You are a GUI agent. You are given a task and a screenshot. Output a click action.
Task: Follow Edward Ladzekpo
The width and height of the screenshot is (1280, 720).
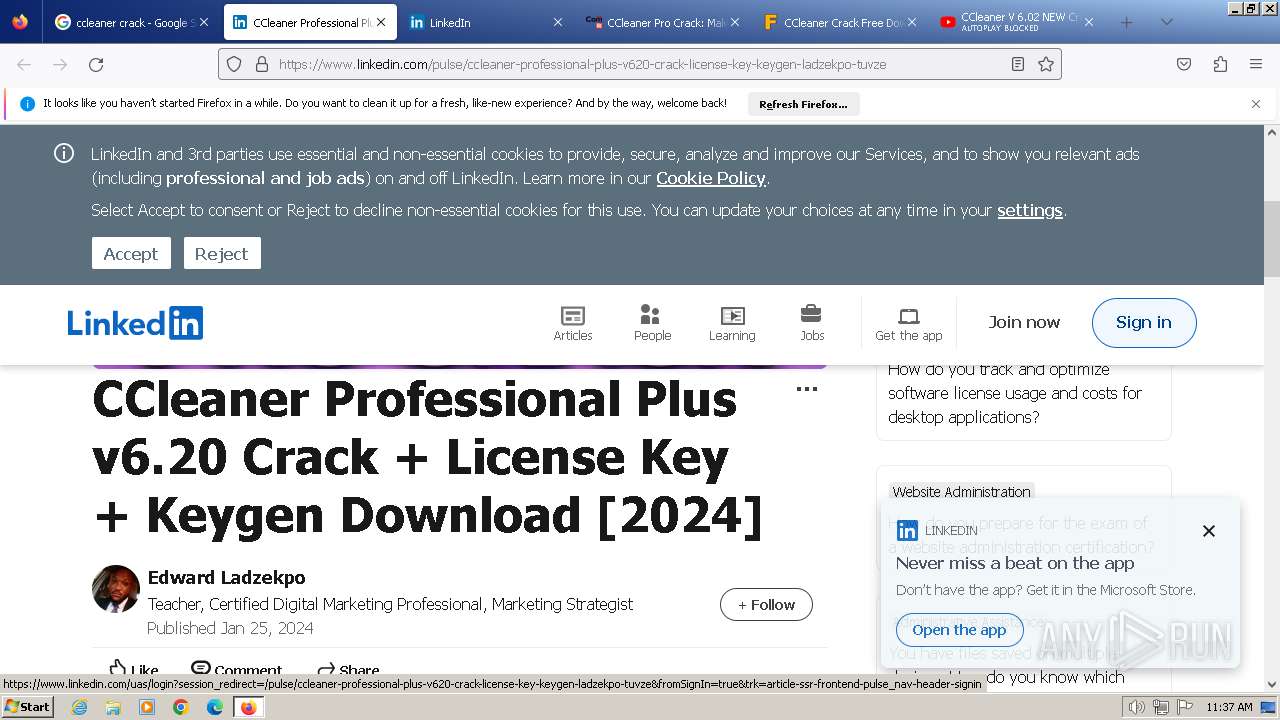[x=766, y=604]
